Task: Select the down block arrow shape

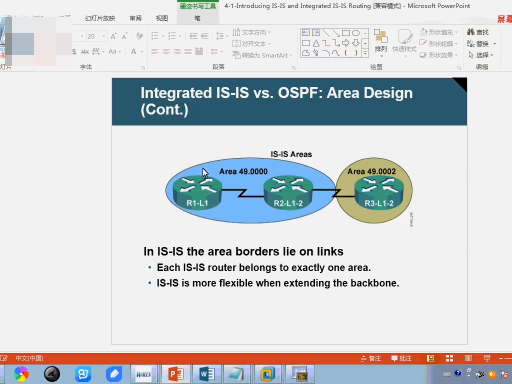Action: pyautogui.click(x=356, y=43)
